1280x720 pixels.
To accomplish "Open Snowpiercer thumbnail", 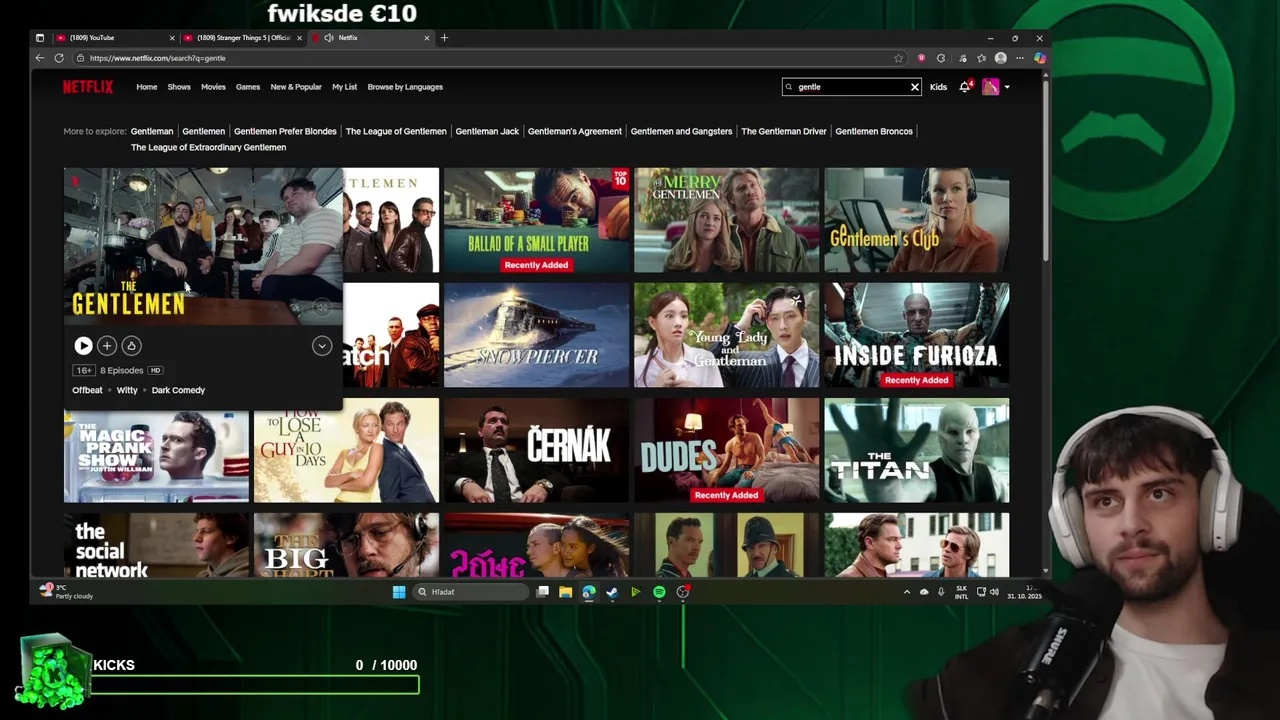I will point(536,335).
